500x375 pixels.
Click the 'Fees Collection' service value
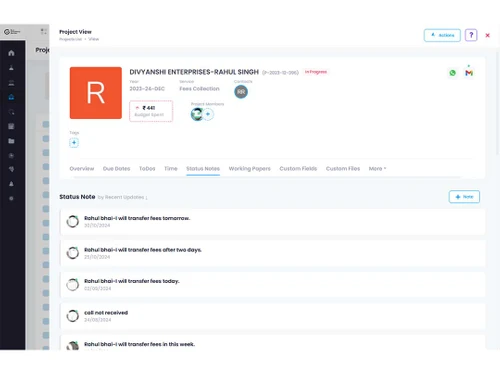(199, 89)
